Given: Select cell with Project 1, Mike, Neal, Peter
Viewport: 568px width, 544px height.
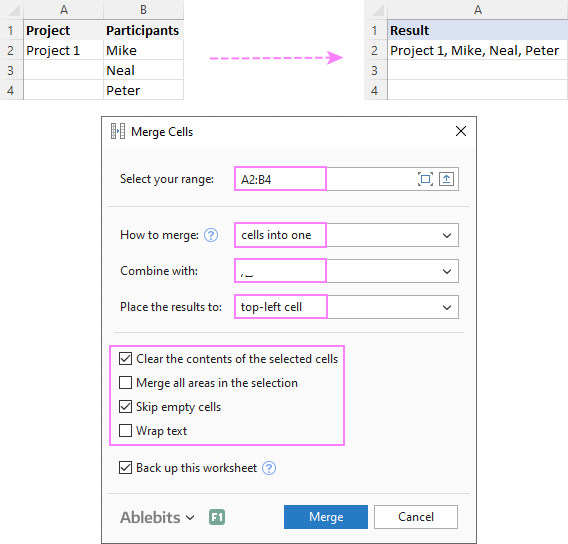Looking at the screenshot, I should (x=477, y=50).
